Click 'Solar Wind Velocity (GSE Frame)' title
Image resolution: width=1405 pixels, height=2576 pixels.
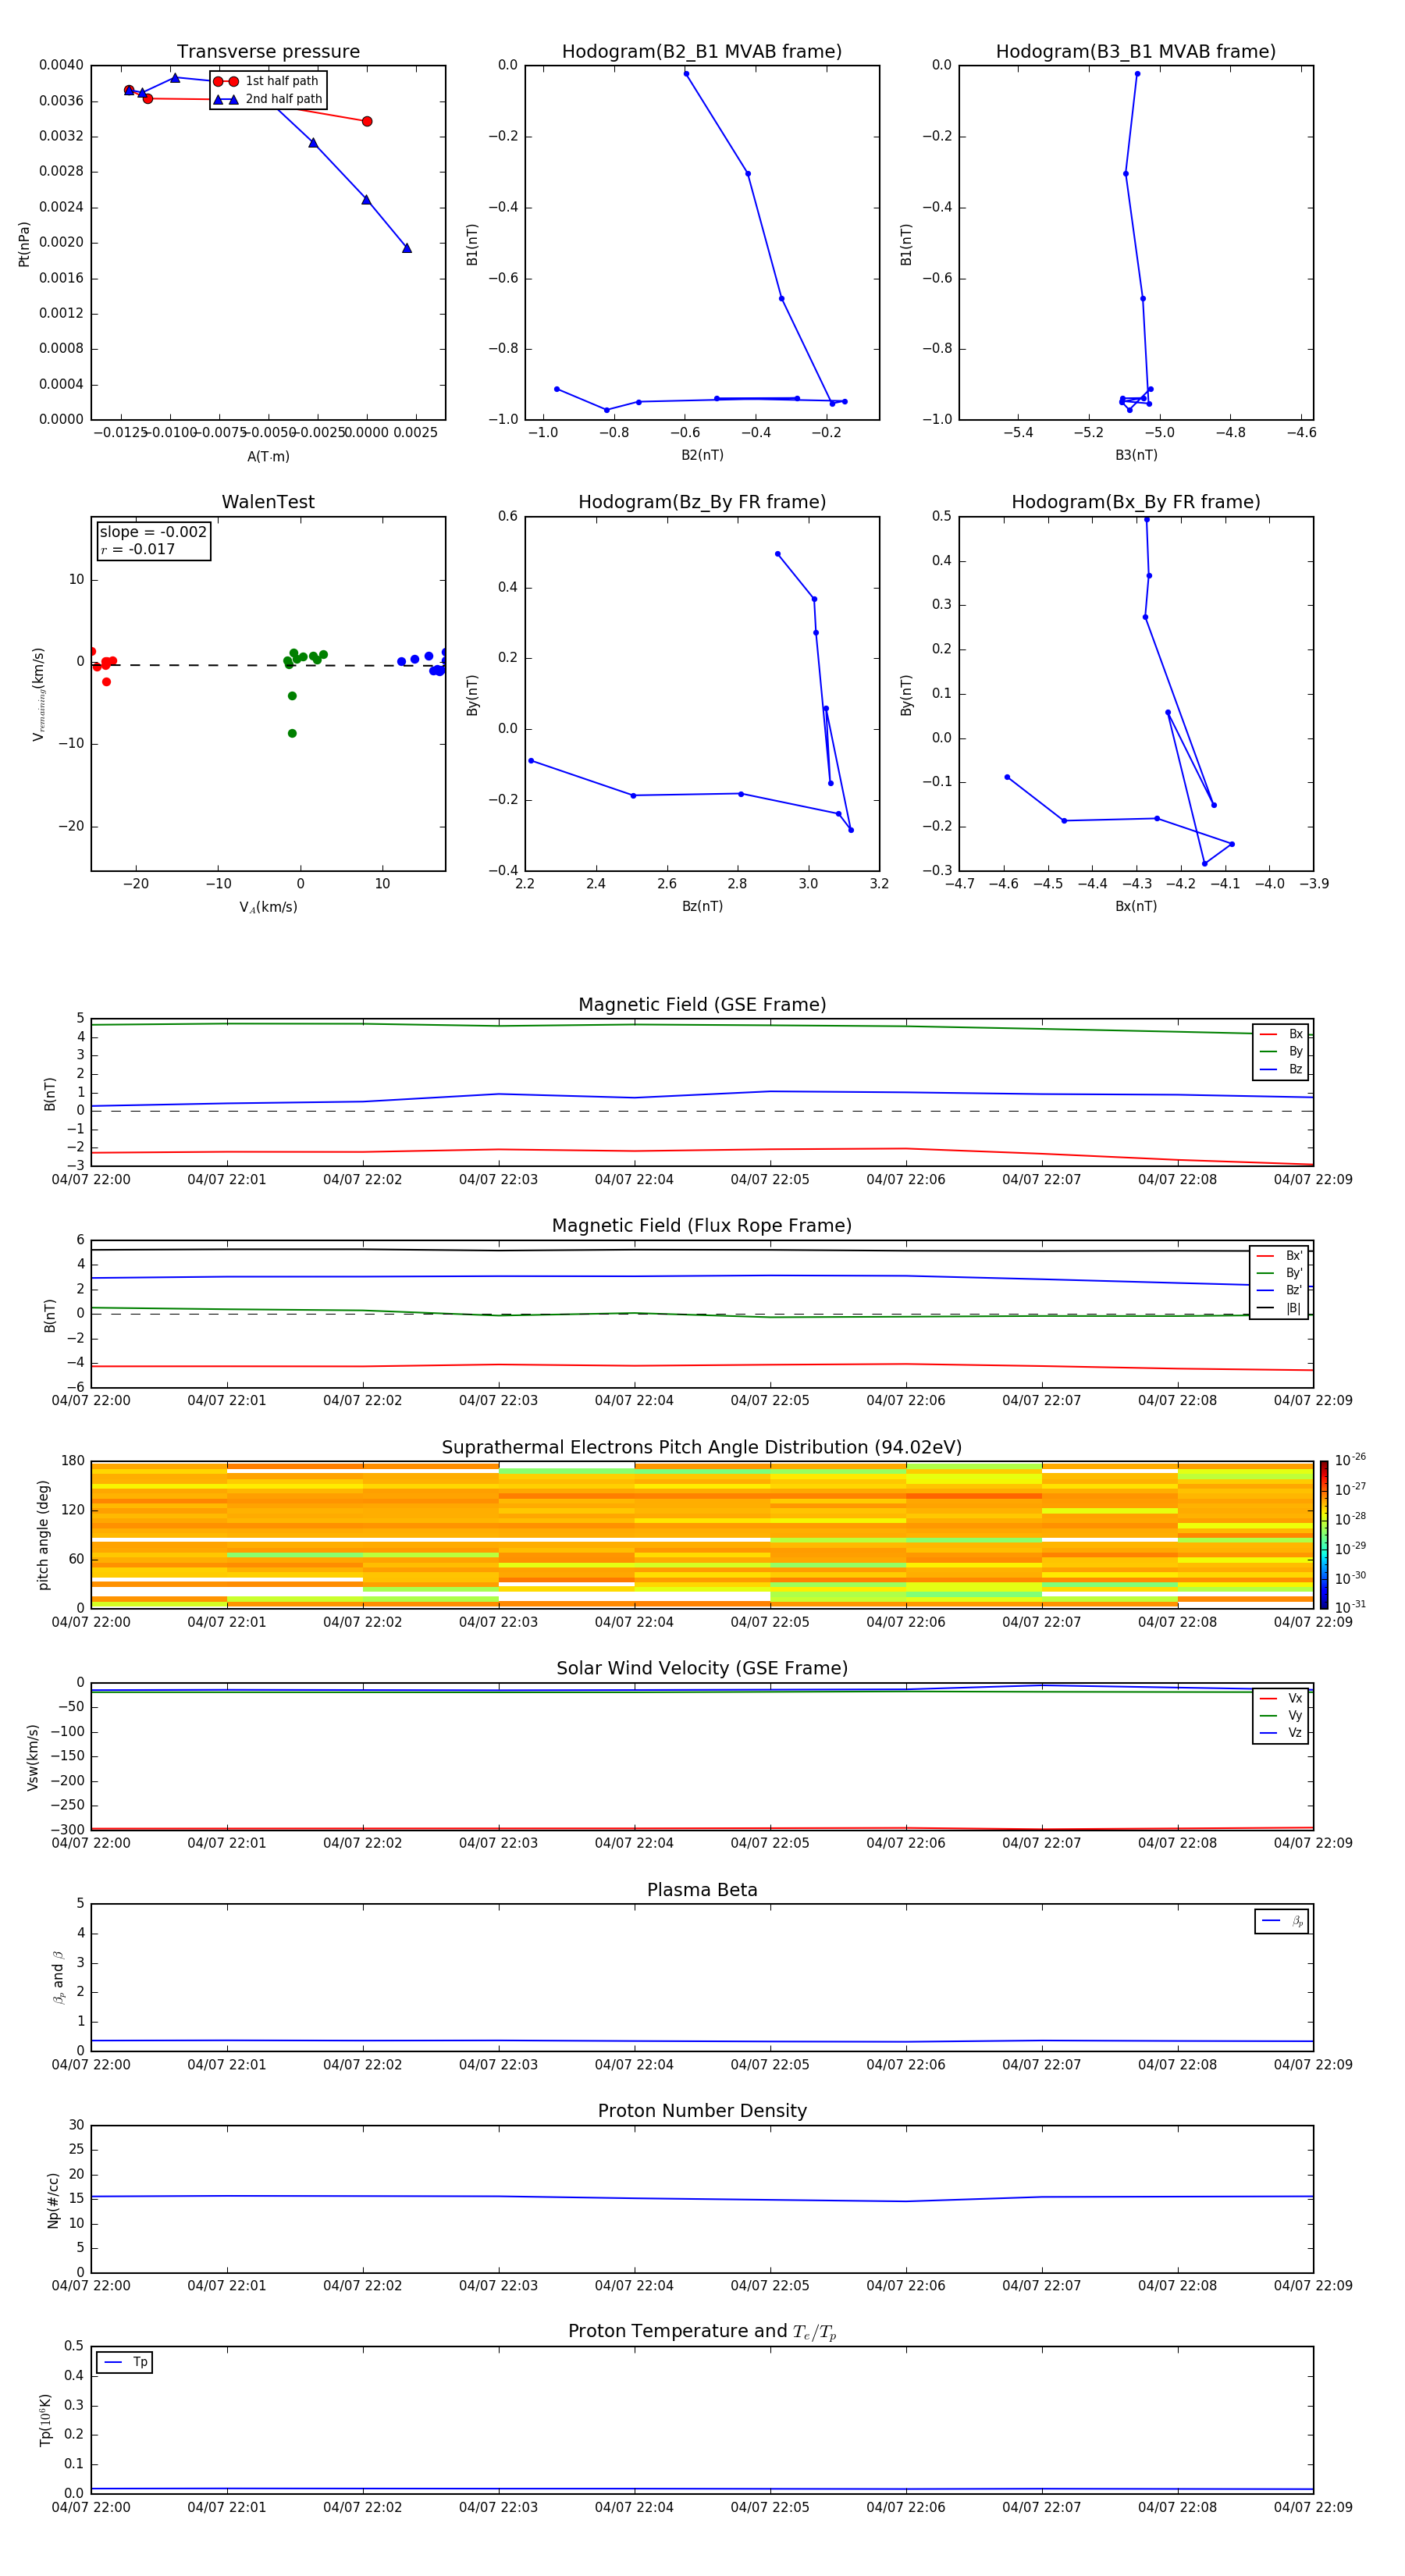tap(702, 1668)
